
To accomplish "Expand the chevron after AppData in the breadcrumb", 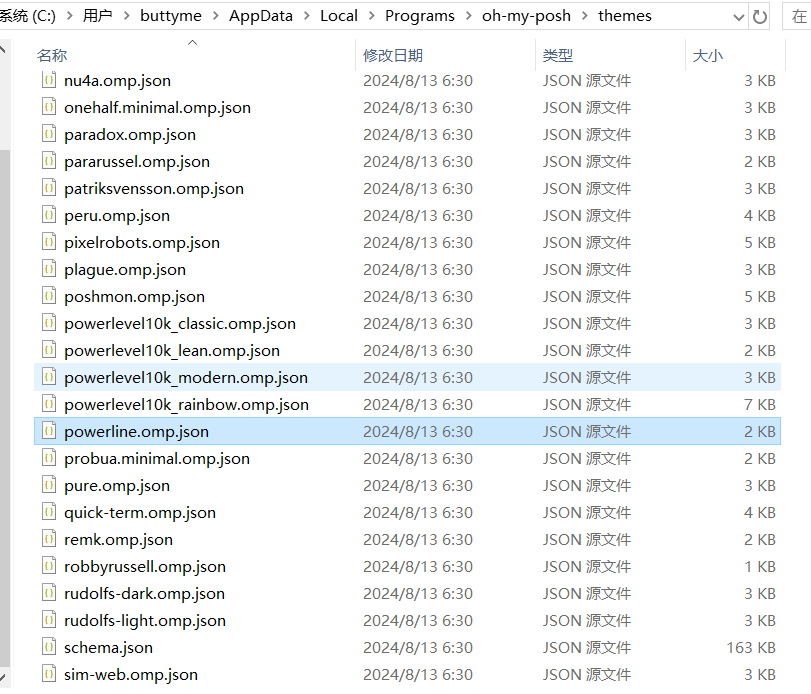I will (x=306, y=16).
